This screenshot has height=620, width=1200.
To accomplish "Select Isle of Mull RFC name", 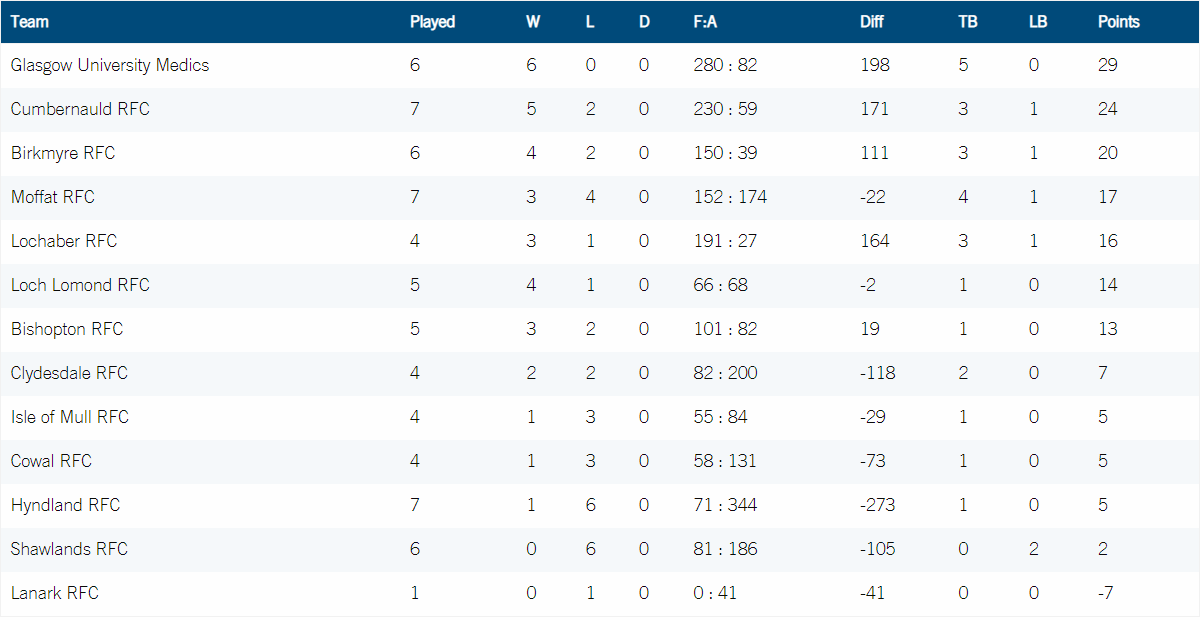I will [70, 417].
